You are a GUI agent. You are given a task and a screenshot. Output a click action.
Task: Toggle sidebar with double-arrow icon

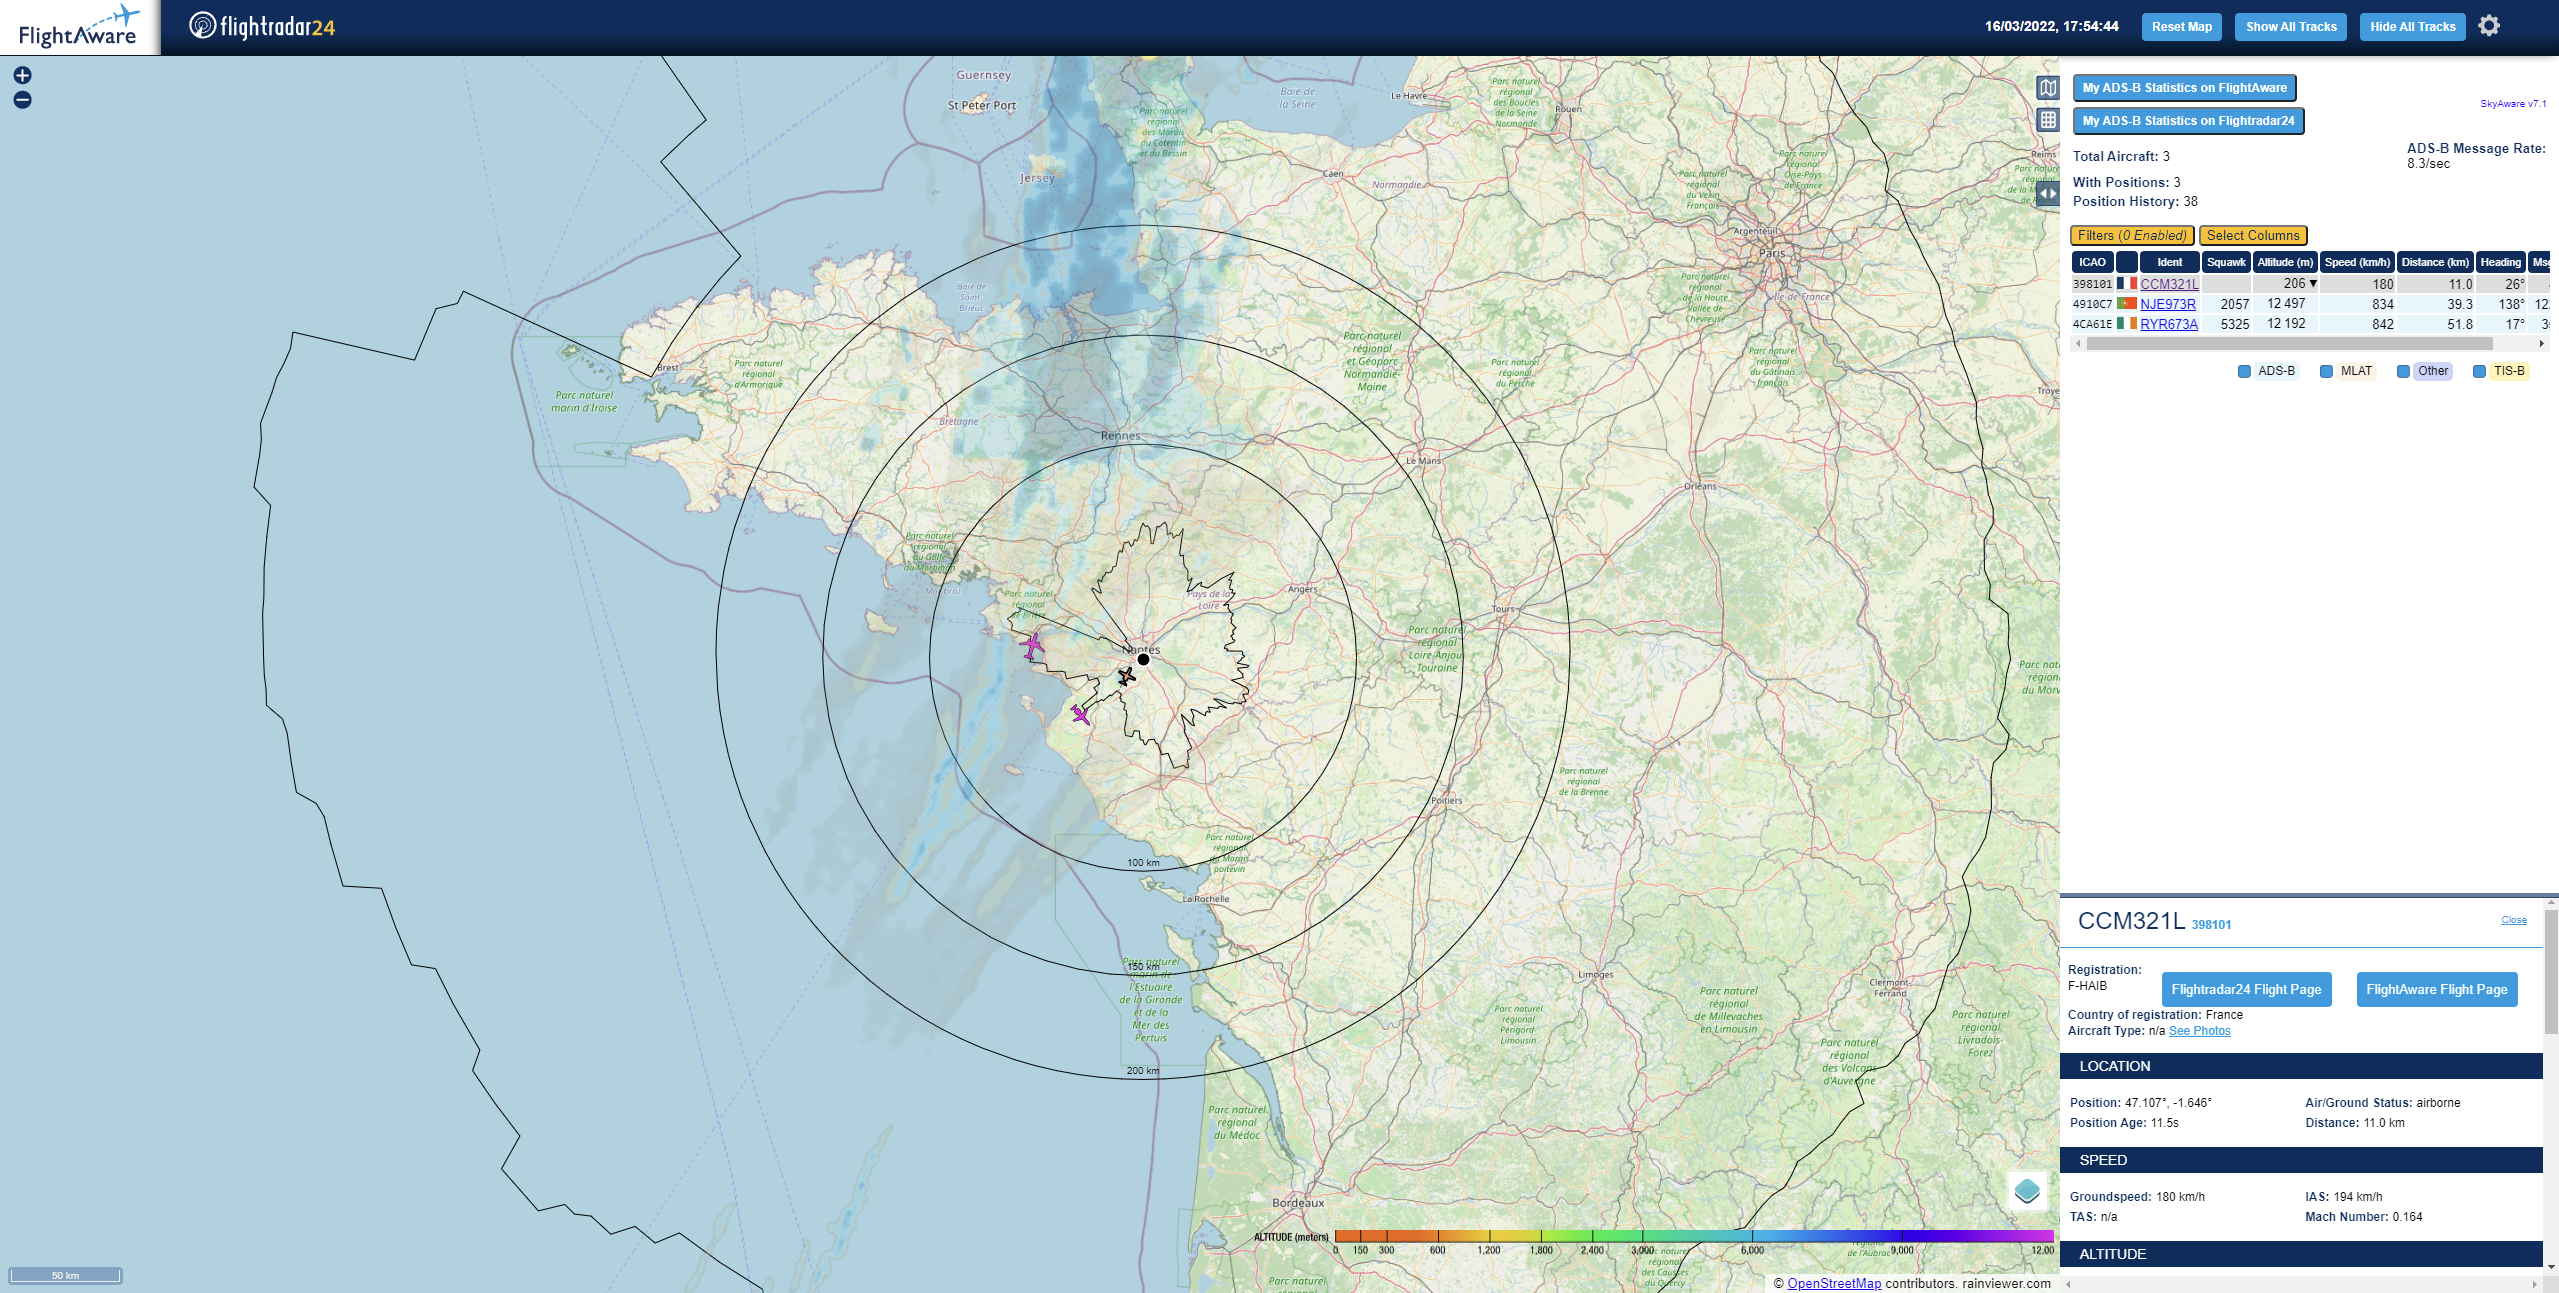point(2048,193)
